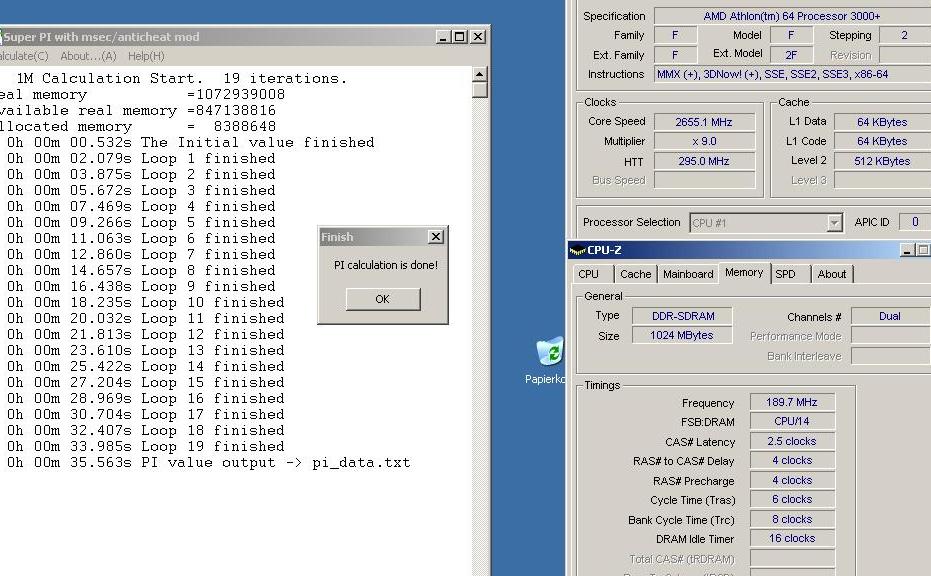The width and height of the screenshot is (931, 576).
Task: Close the Finish dialog with X
Action: click(436, 236)
